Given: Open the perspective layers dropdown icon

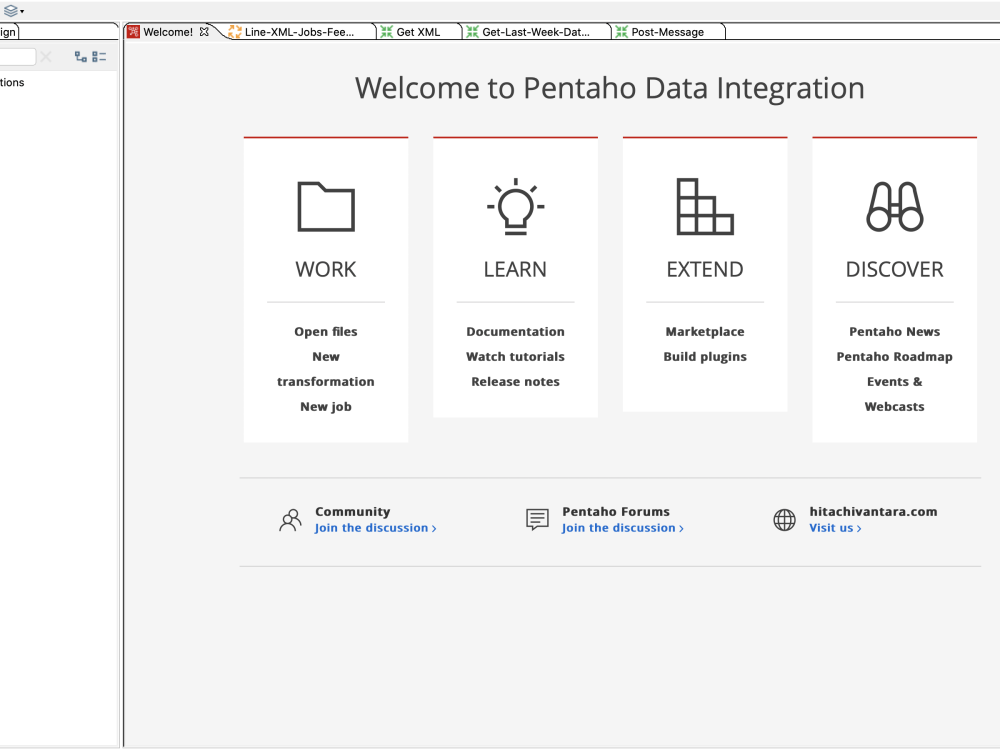Looking at the screenshot, I should pos(13,11).
